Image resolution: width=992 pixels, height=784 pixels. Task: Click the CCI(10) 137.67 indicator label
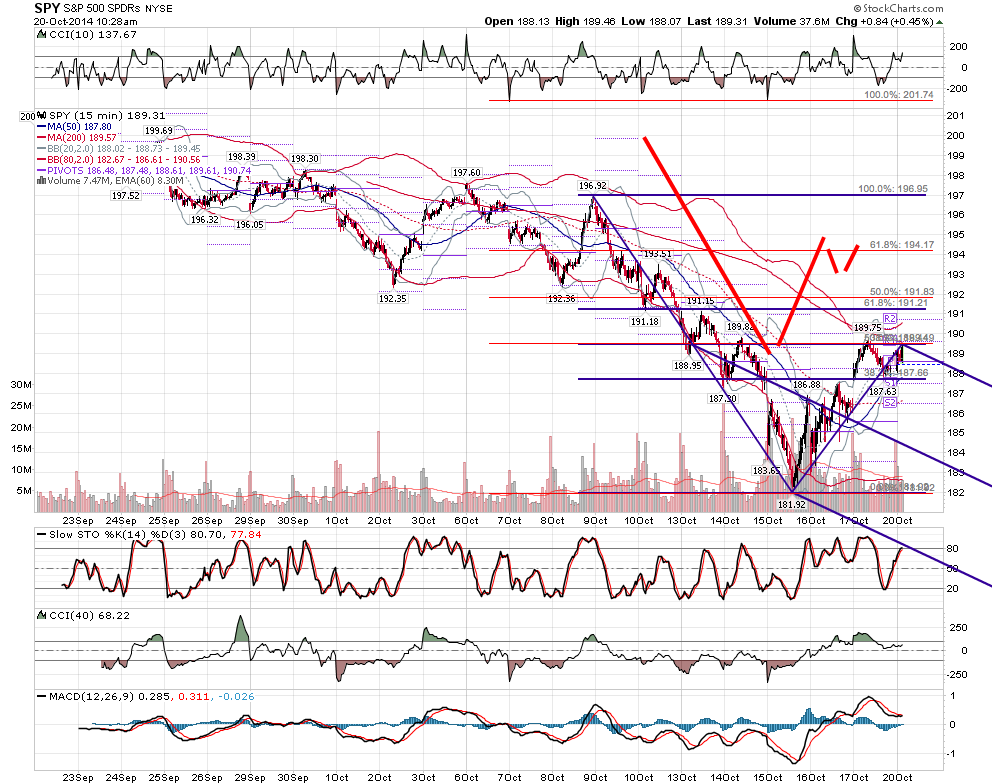(x=92, y=35)
